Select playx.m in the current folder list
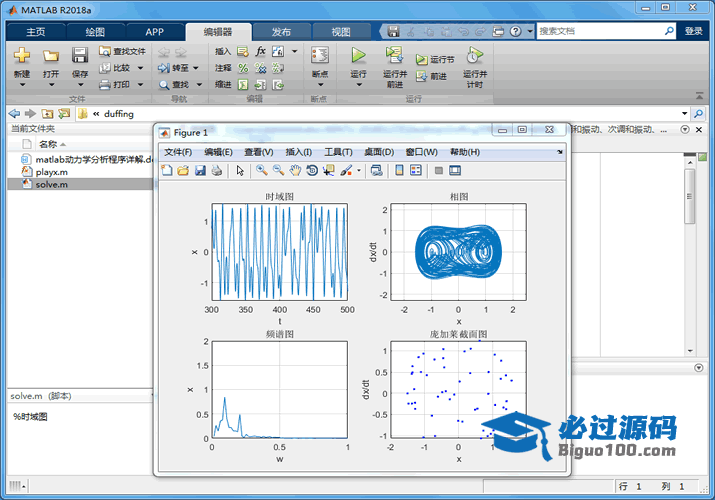715x500 pixels. [x=81, y=172]
